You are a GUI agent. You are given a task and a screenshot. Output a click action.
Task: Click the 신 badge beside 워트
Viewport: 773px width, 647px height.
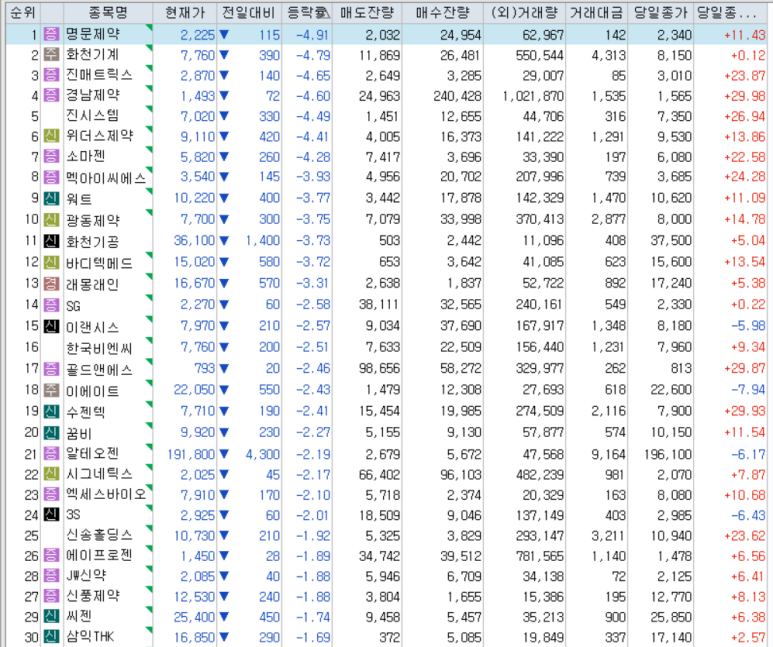pos(51,198)
